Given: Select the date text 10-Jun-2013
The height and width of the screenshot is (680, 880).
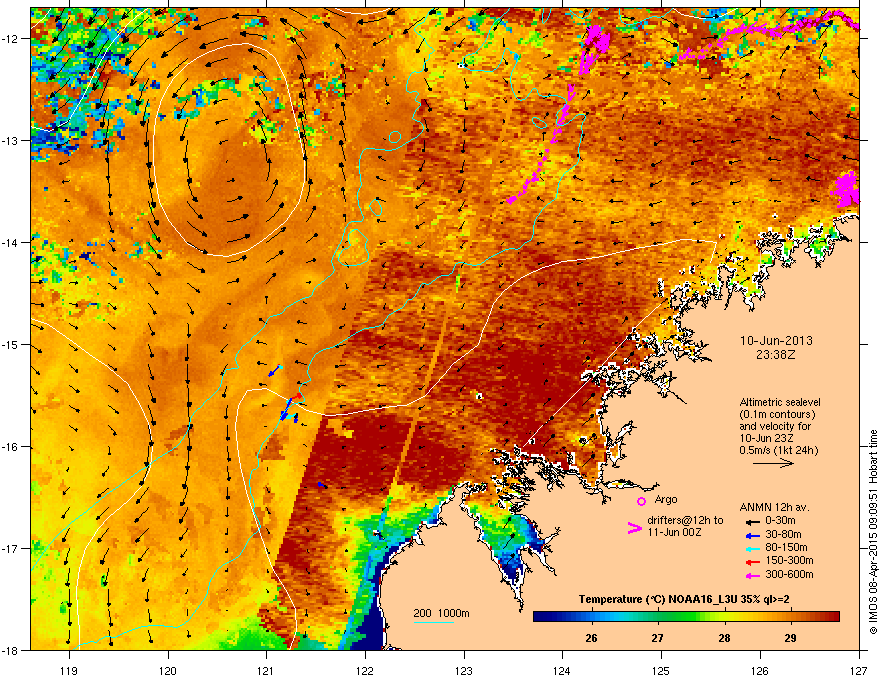Looking at the screenshot, I should pyautogui.click(x=776, y=341).
